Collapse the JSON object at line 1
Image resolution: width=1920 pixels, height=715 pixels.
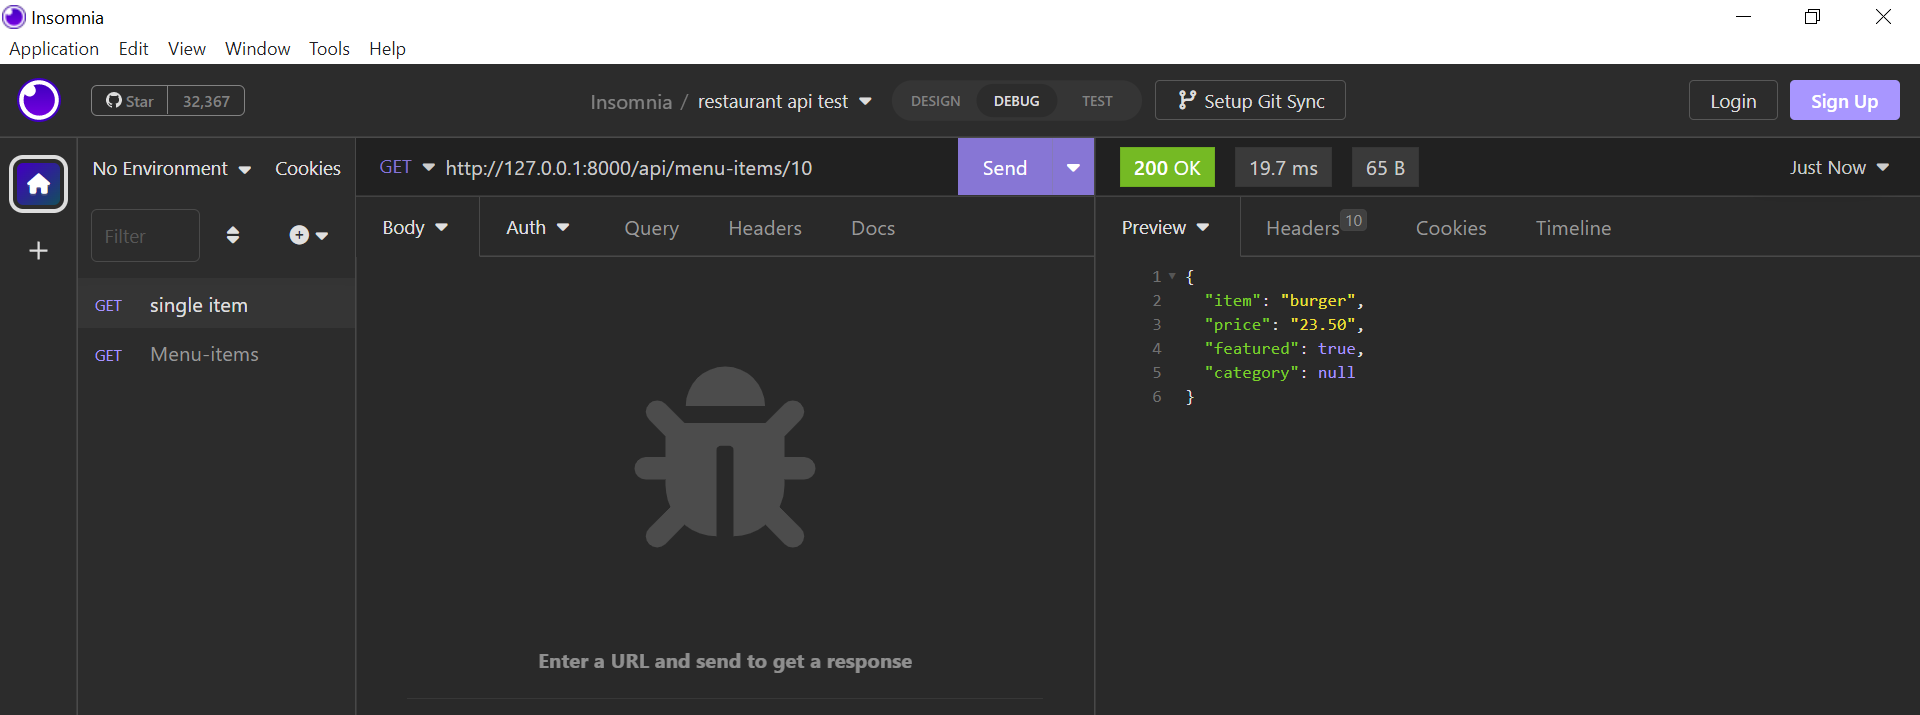click(x=1172, y=276)
